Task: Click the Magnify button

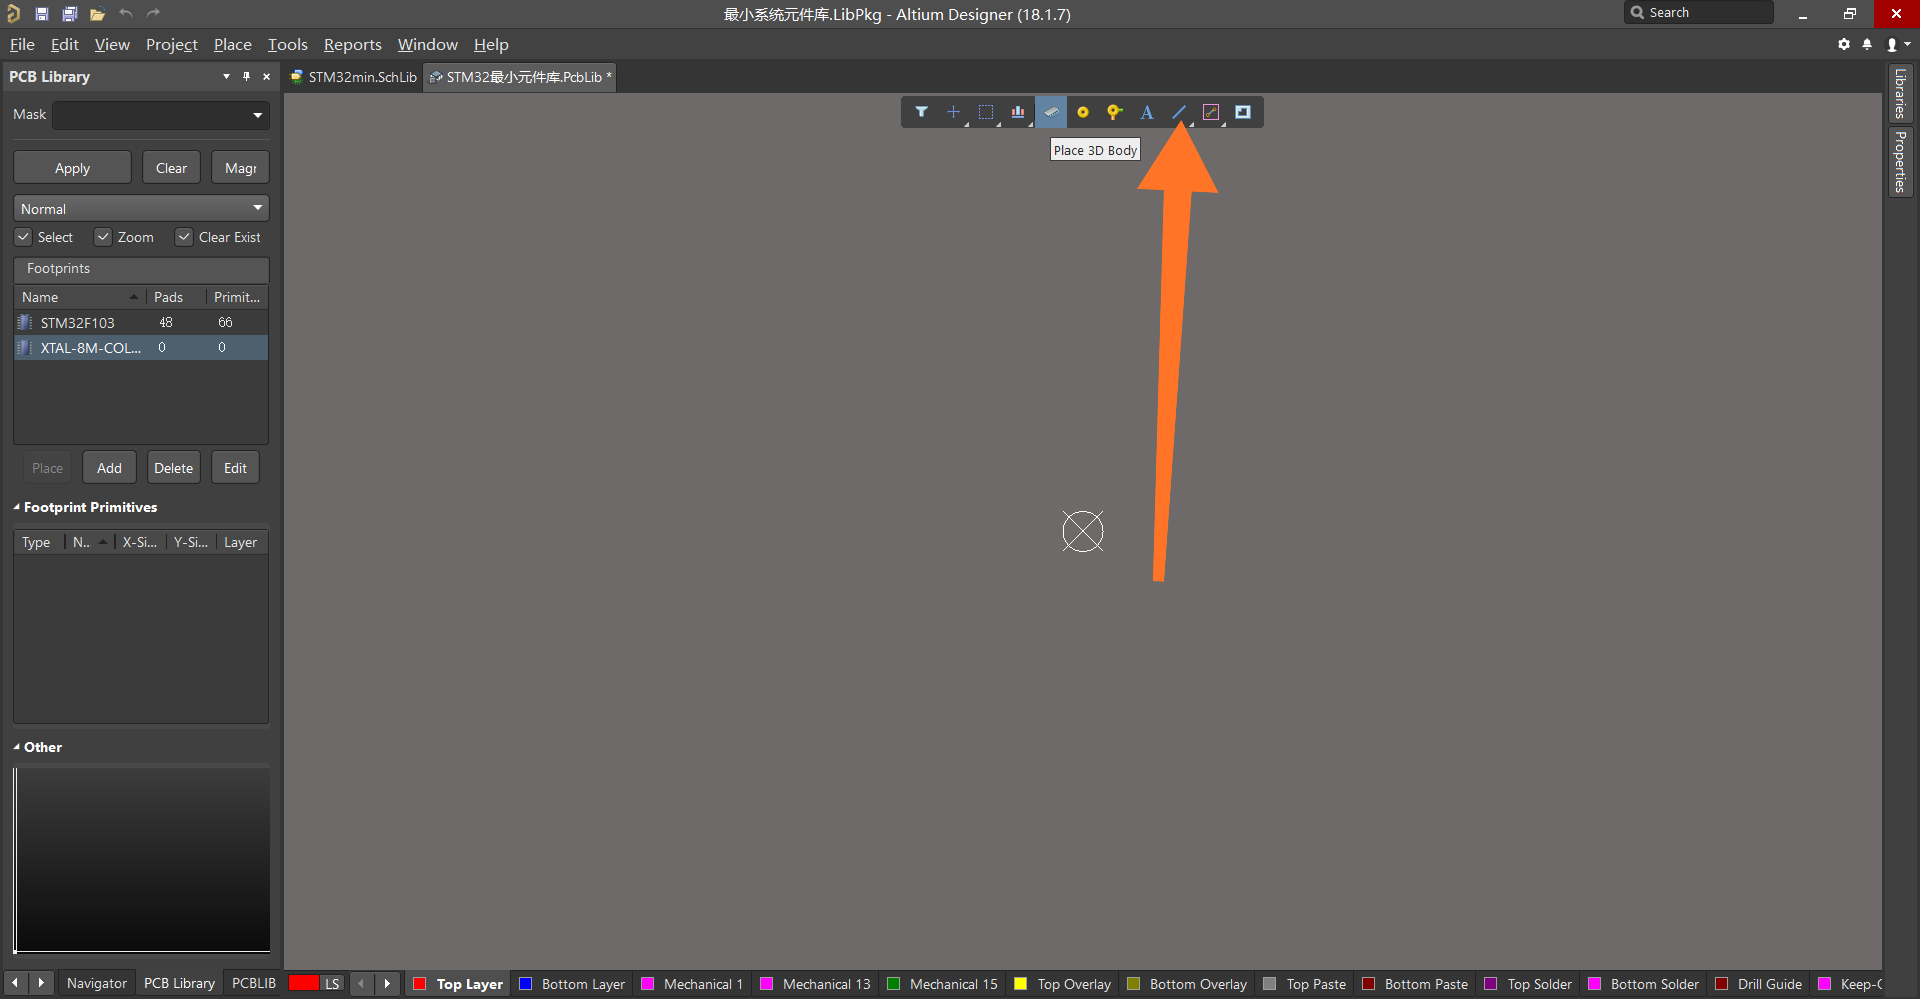Action: coord(240,168)
